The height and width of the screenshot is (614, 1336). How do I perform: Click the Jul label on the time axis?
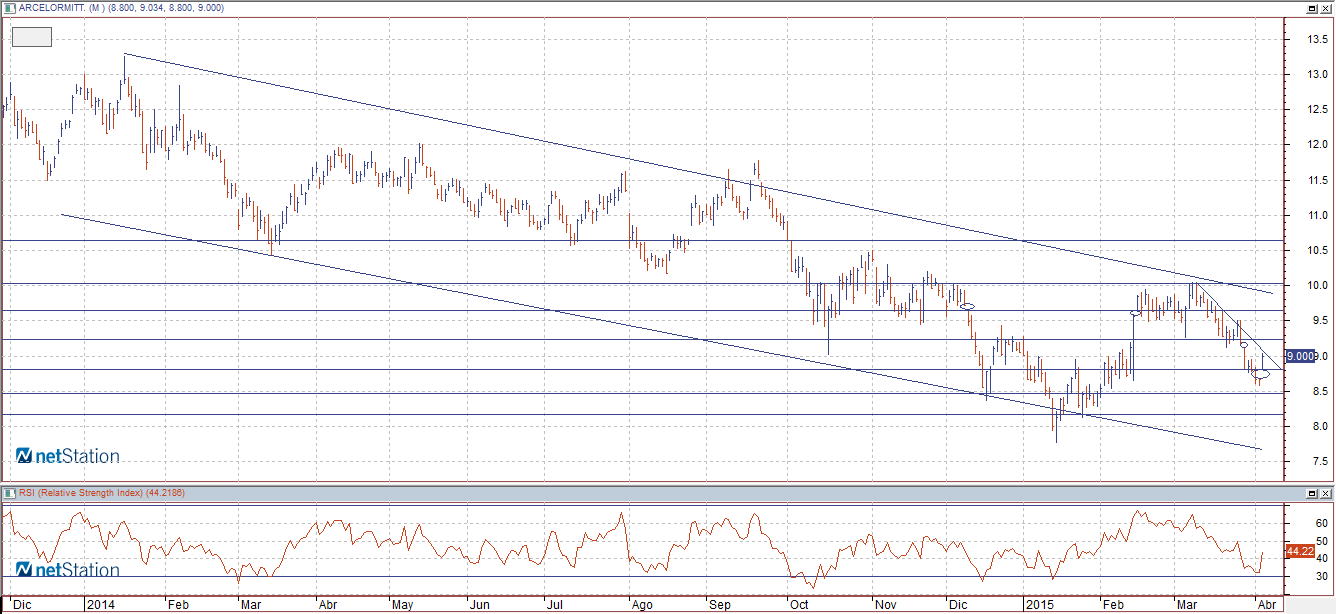(555, 605)
